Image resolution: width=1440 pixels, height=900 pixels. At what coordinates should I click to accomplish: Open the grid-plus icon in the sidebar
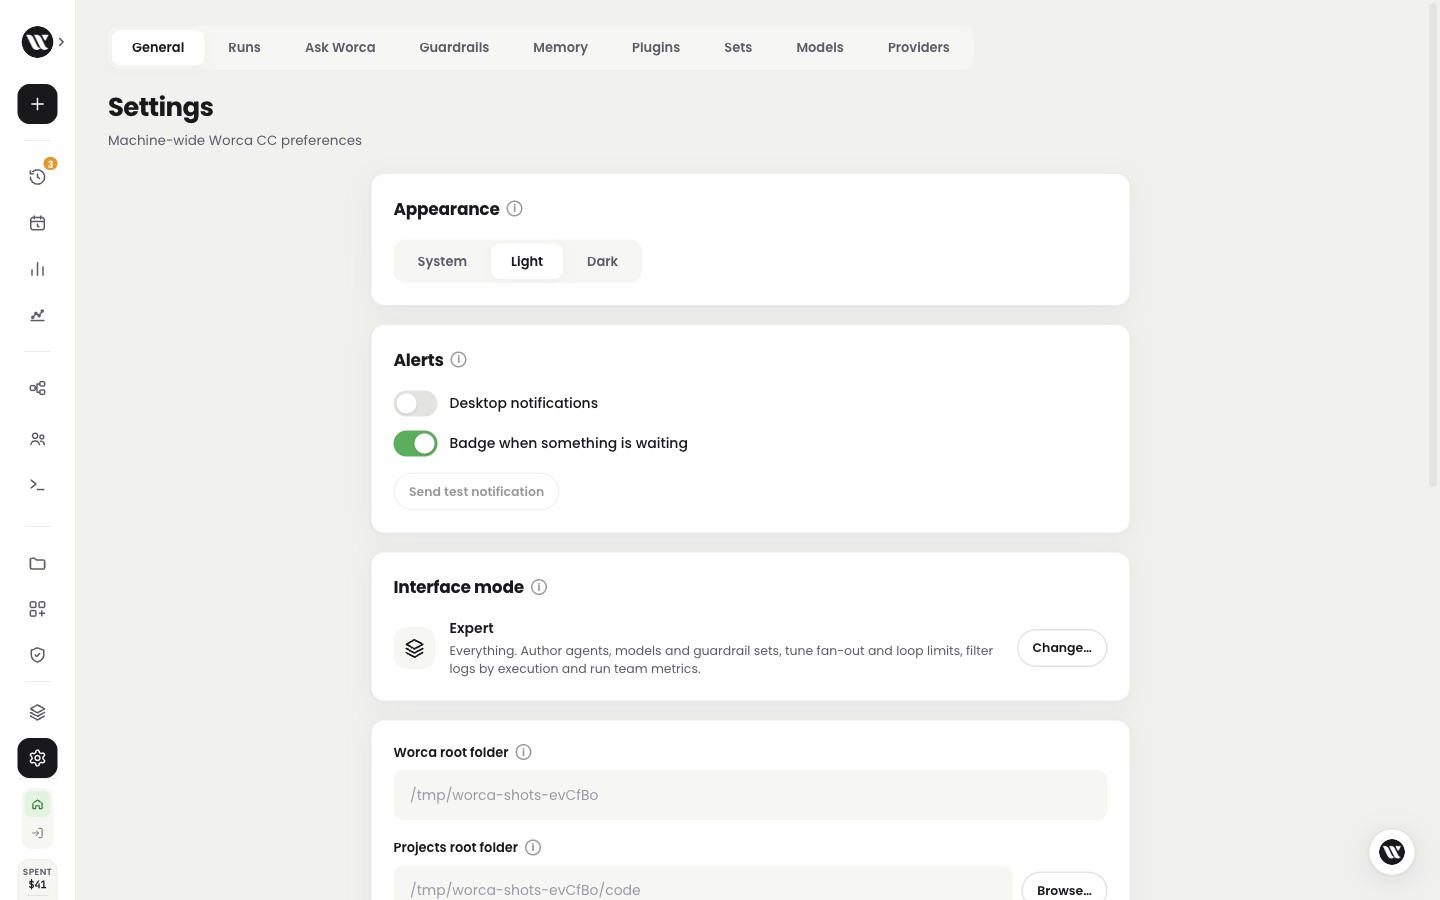click(x=37, y=609)
